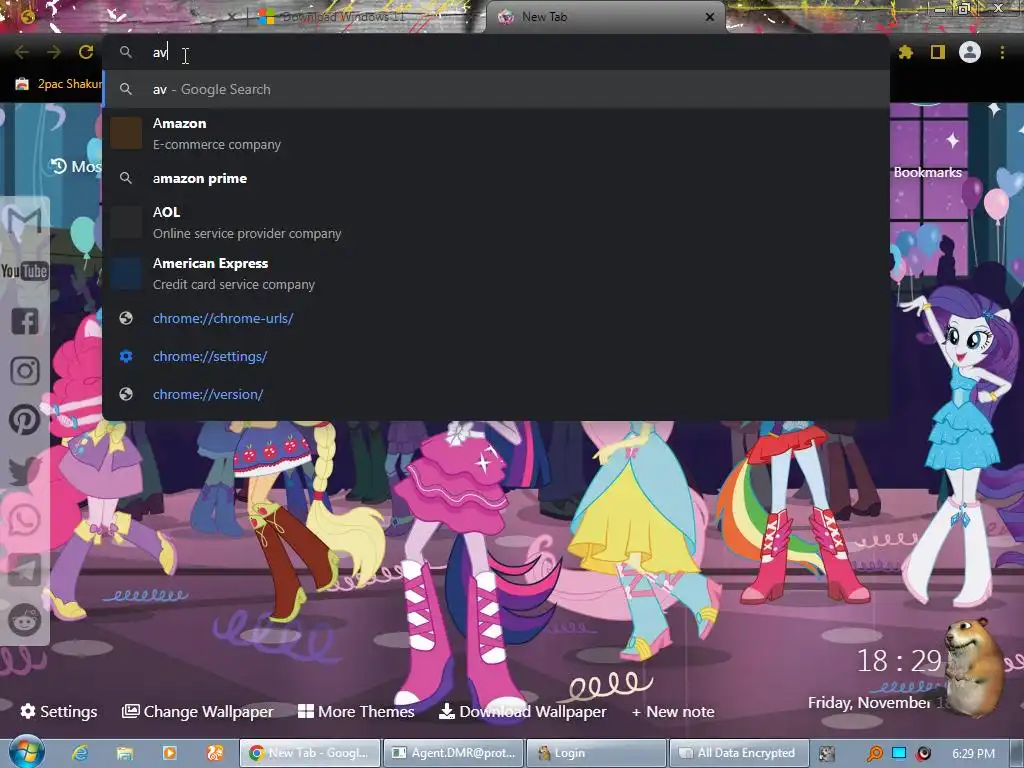
Task: Click the 6:29 PM system clock
Action: point(973,754)
